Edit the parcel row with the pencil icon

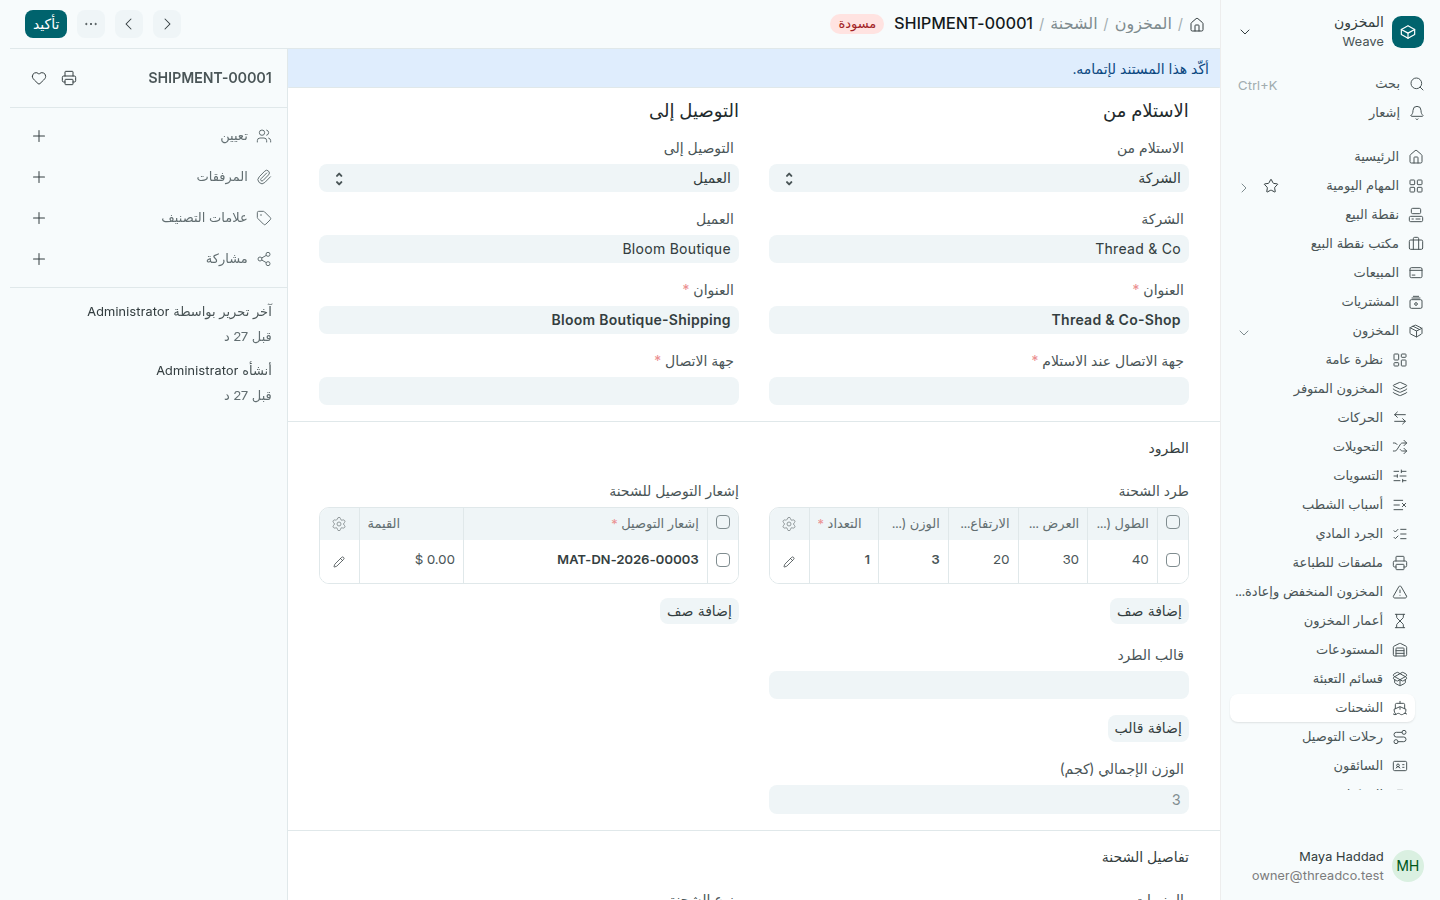pos(789,561)
